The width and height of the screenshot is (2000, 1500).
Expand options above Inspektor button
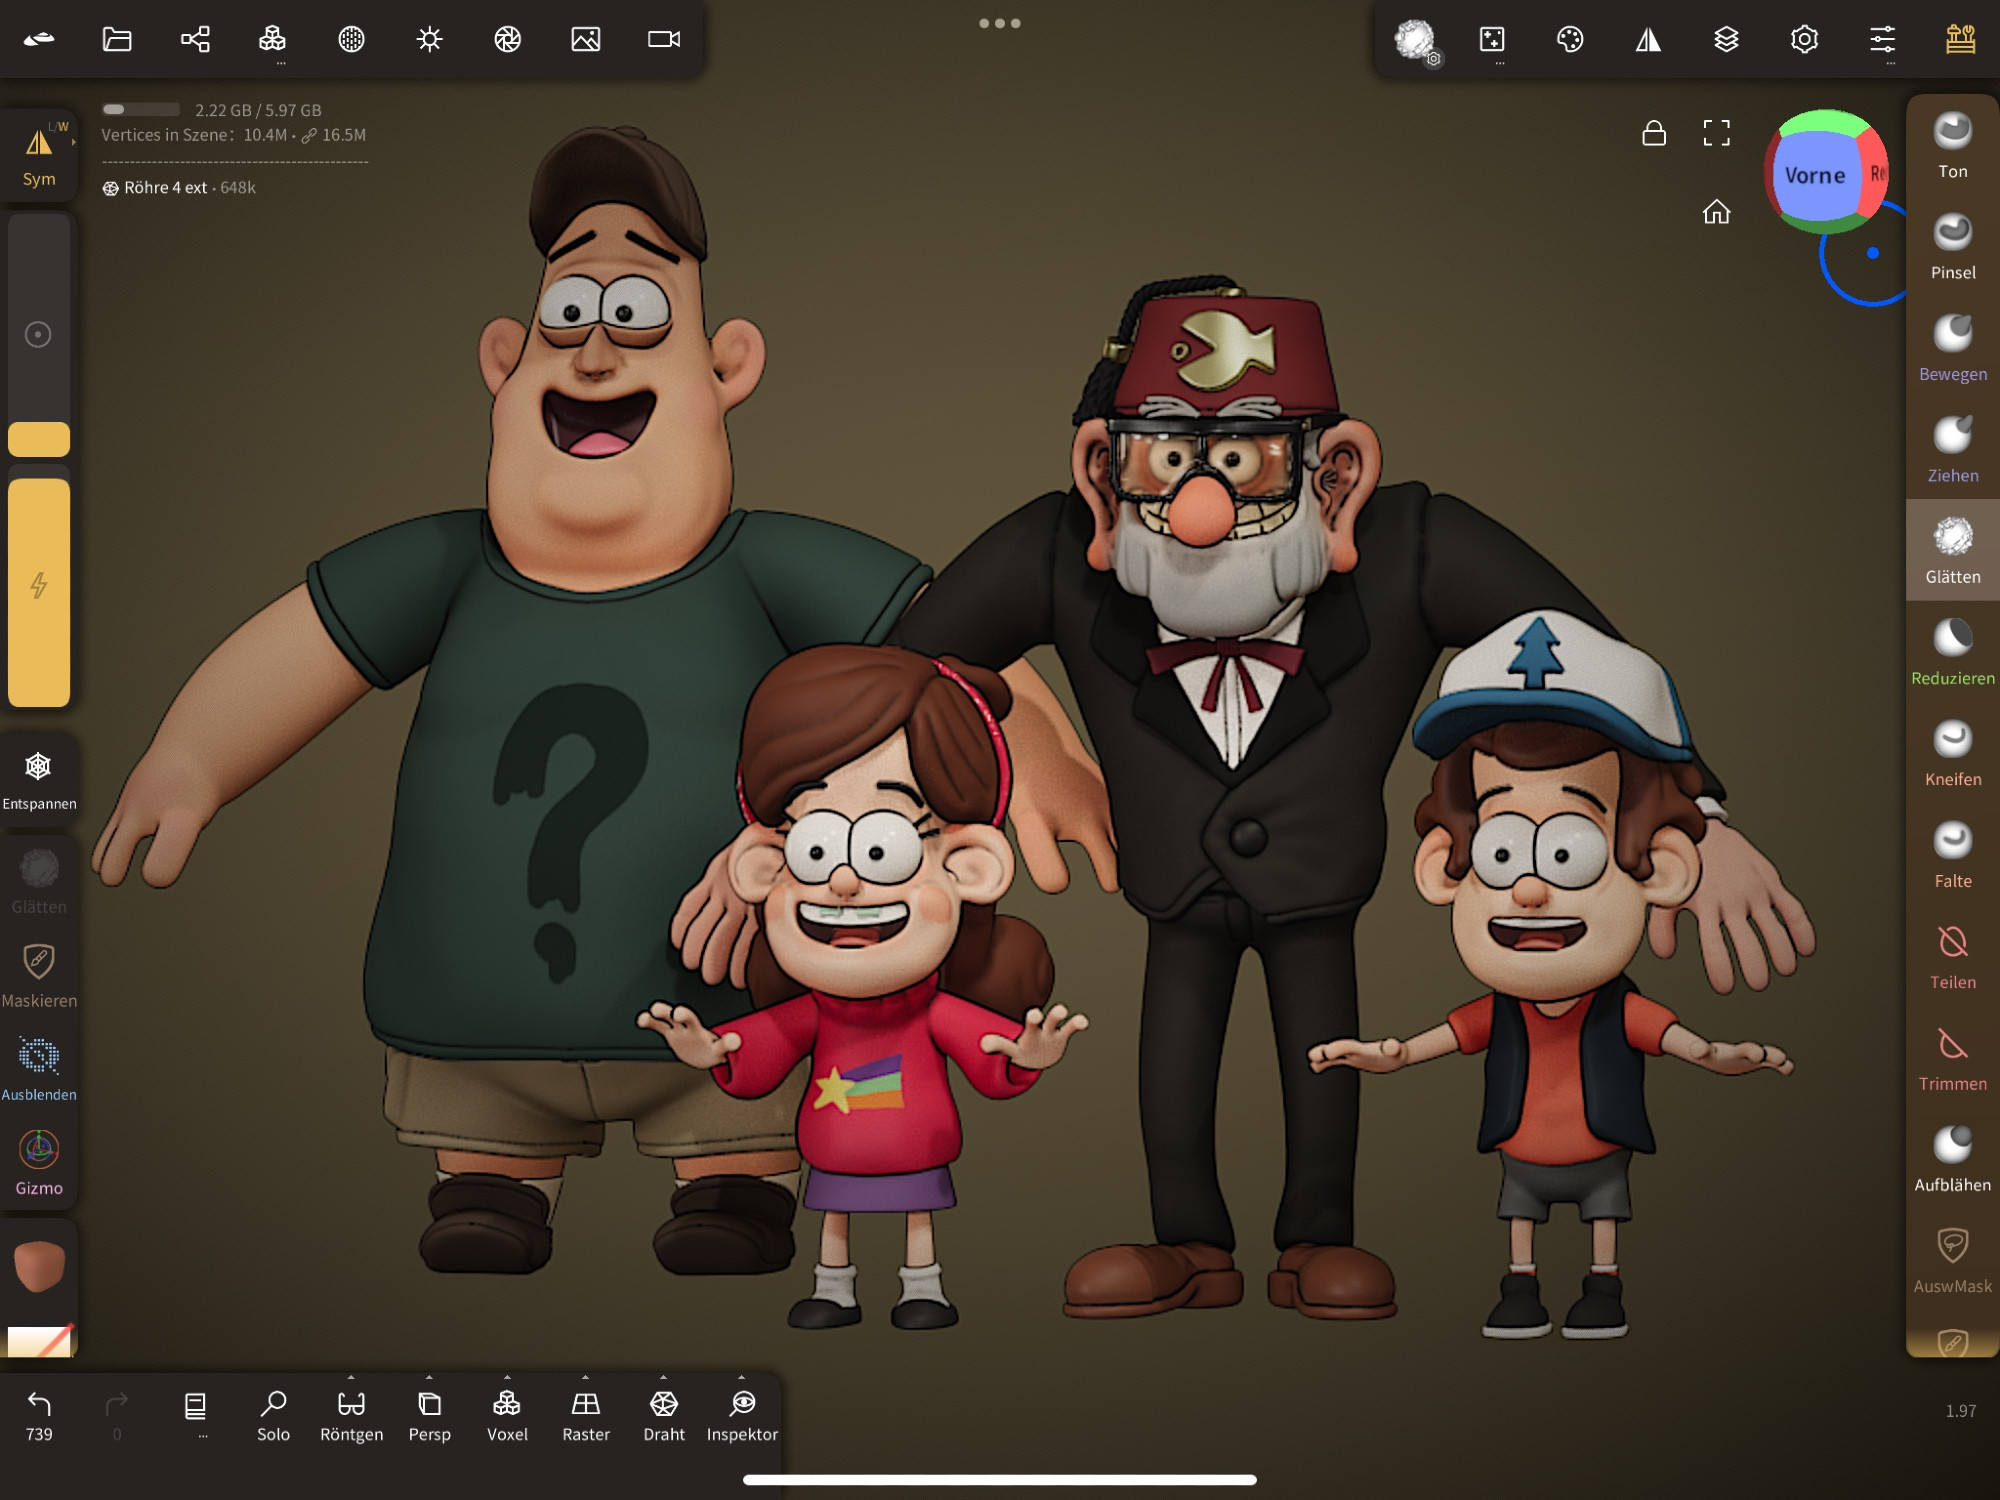click(x=741, y=1377)
